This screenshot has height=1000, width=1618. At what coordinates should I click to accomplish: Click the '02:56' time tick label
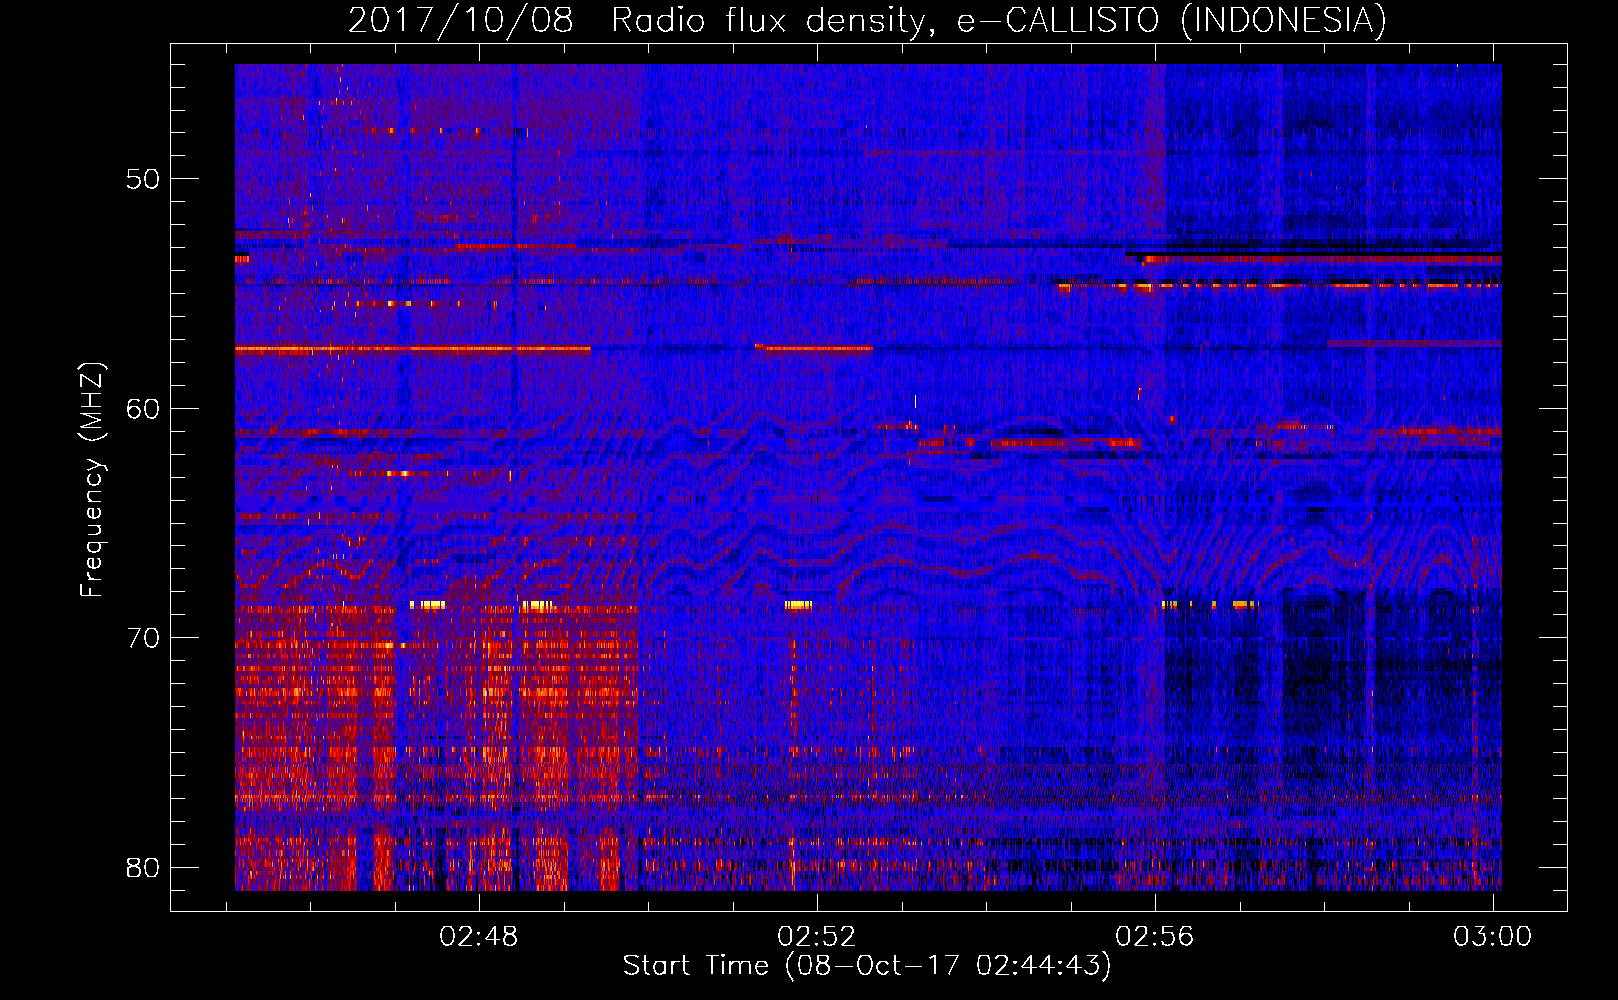[x=1155, y=937]
